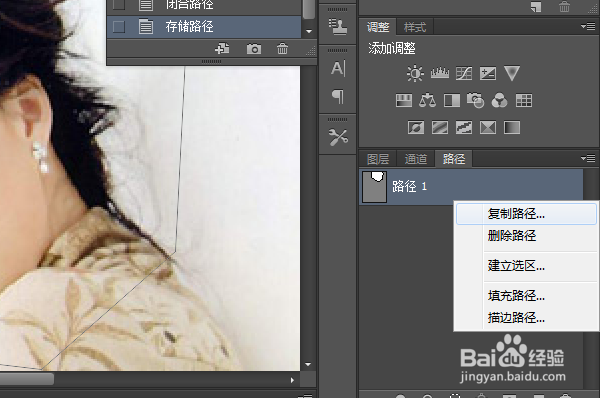Screen dimensions: 600x398
Task: Add a Levels adjustment
Action: [x=440, y=73]
